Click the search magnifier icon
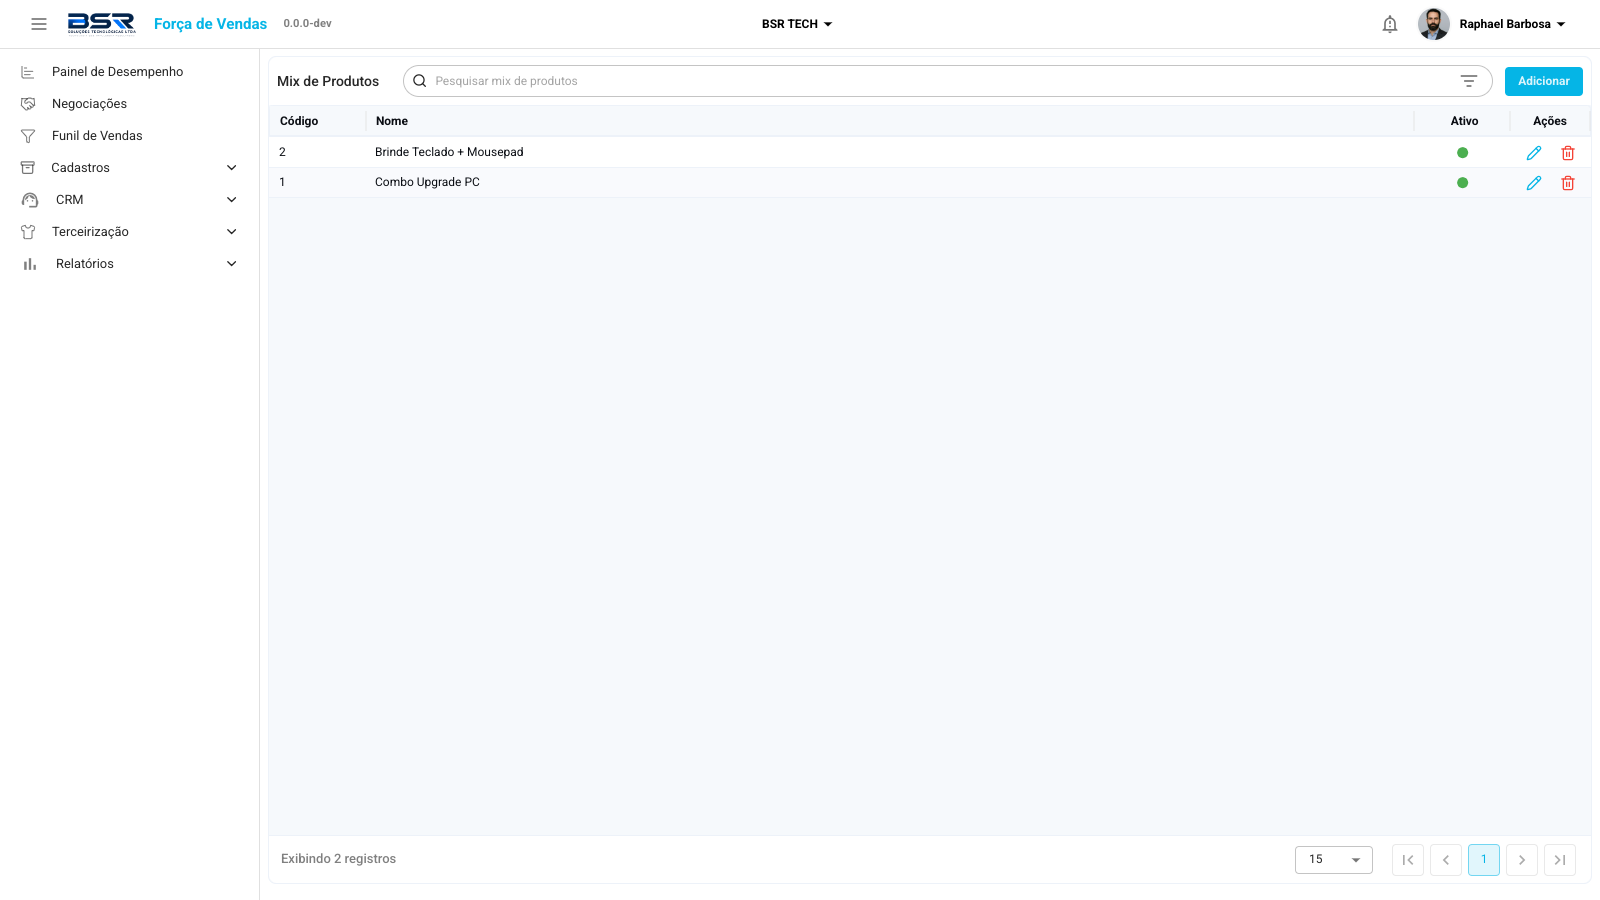The height and width of the screenshot is (900, 1600). click(420, 81)
